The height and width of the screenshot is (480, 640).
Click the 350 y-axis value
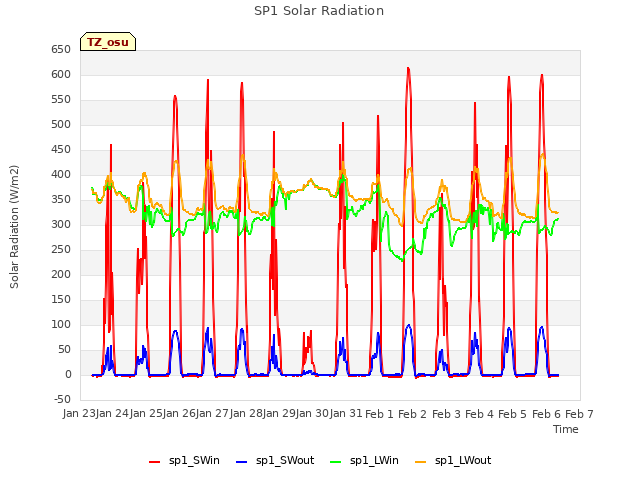click(61, 200)
